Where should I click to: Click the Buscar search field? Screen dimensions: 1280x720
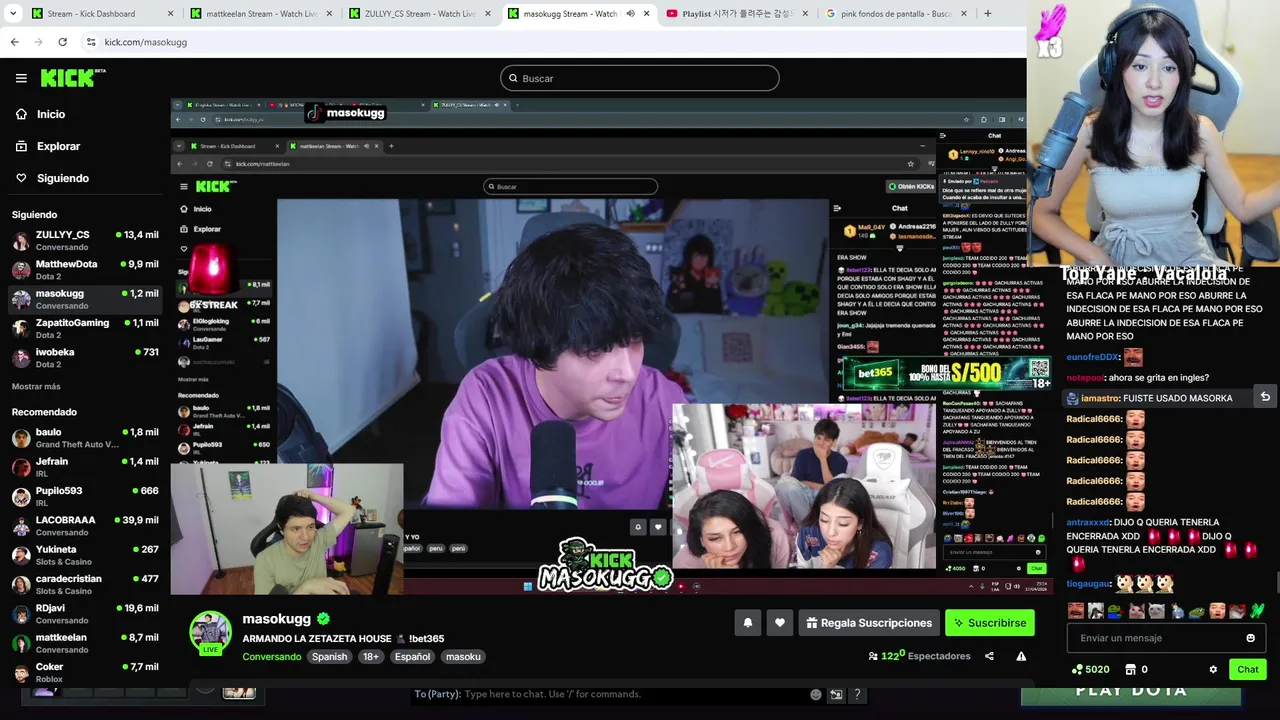coord(640,78)
